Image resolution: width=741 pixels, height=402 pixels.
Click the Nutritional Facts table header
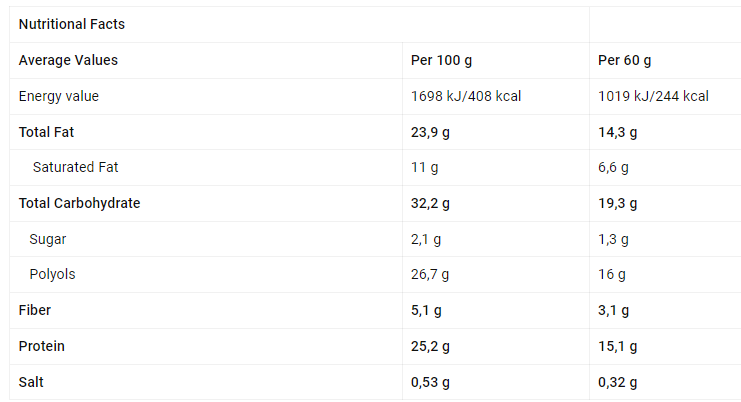(72, 24)
